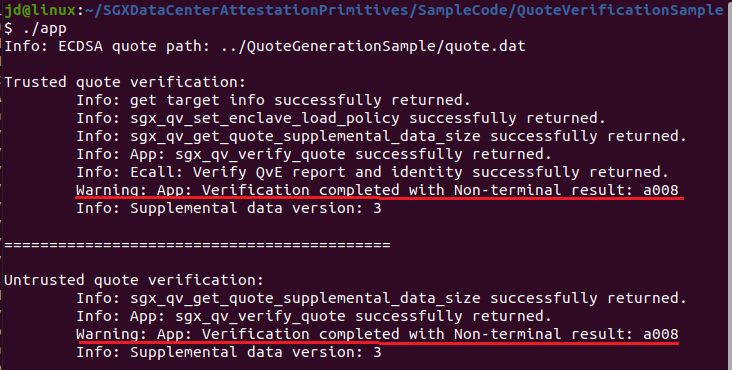This screenshot has width=732, height=370.
Task: Click the last Supplemental data version line
Action: pos(229,352)
